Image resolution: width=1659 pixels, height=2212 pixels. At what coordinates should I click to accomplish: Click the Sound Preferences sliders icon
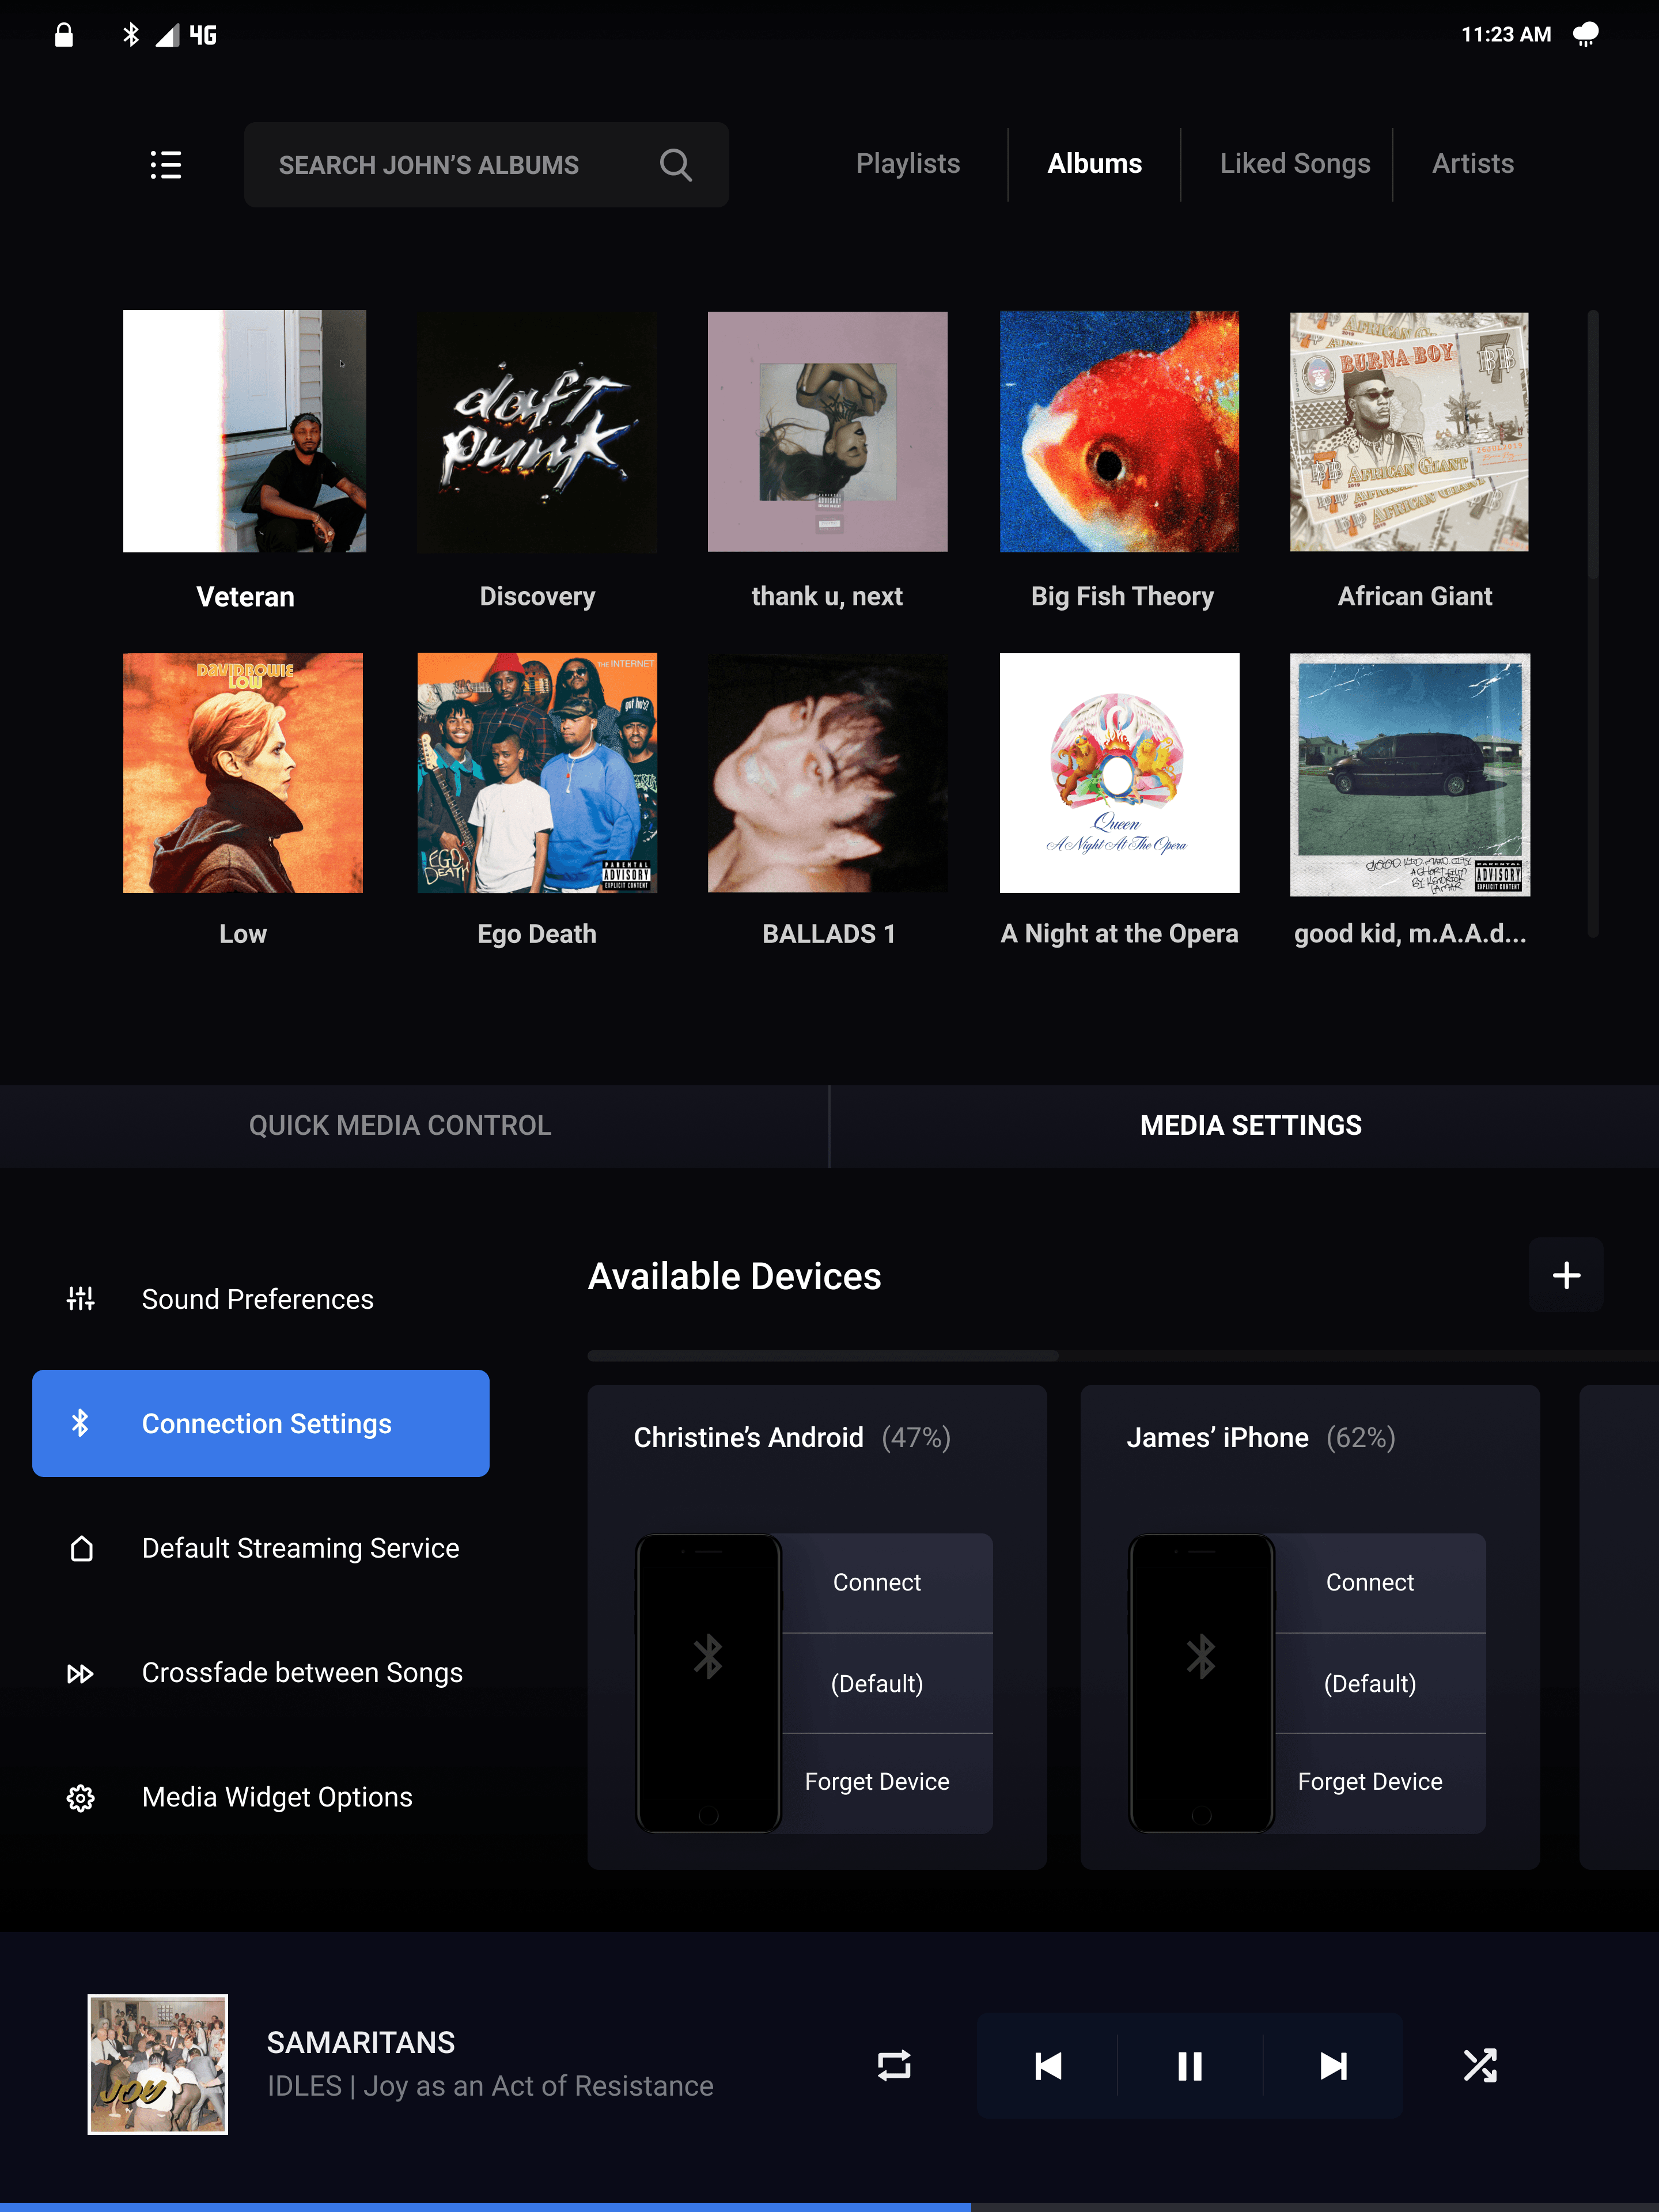coord(81,1299)
